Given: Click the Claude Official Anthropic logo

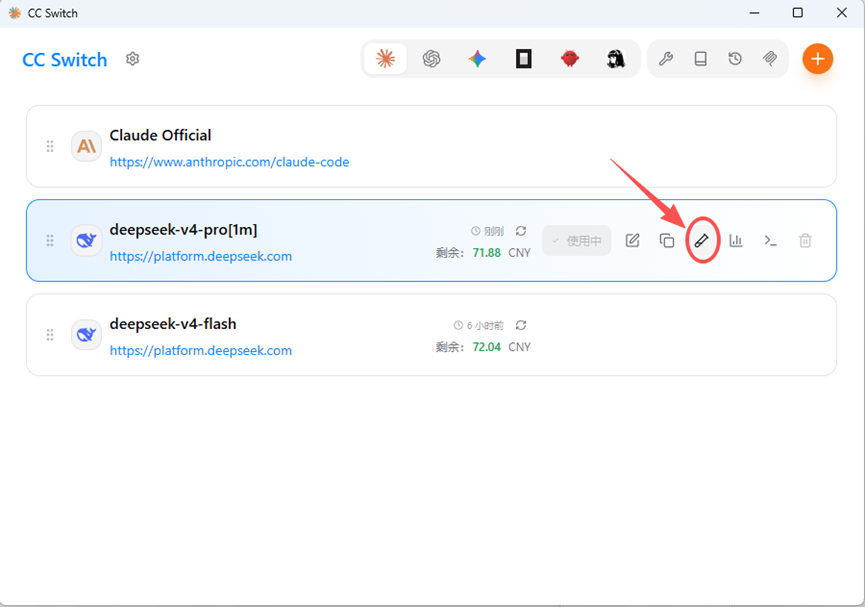Looking at the screenshot, I should coord(87,146).
